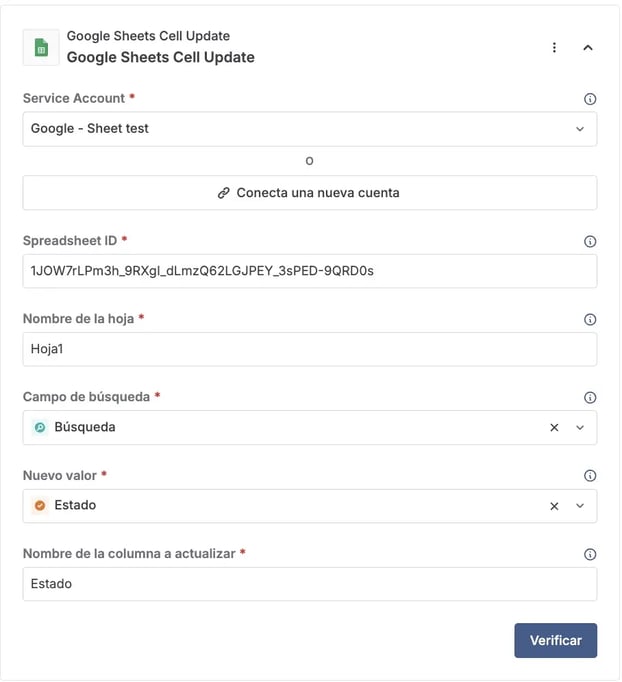Click info icon for Nuevo valor
The image size is (622, 682).
(x=590, y=476)
